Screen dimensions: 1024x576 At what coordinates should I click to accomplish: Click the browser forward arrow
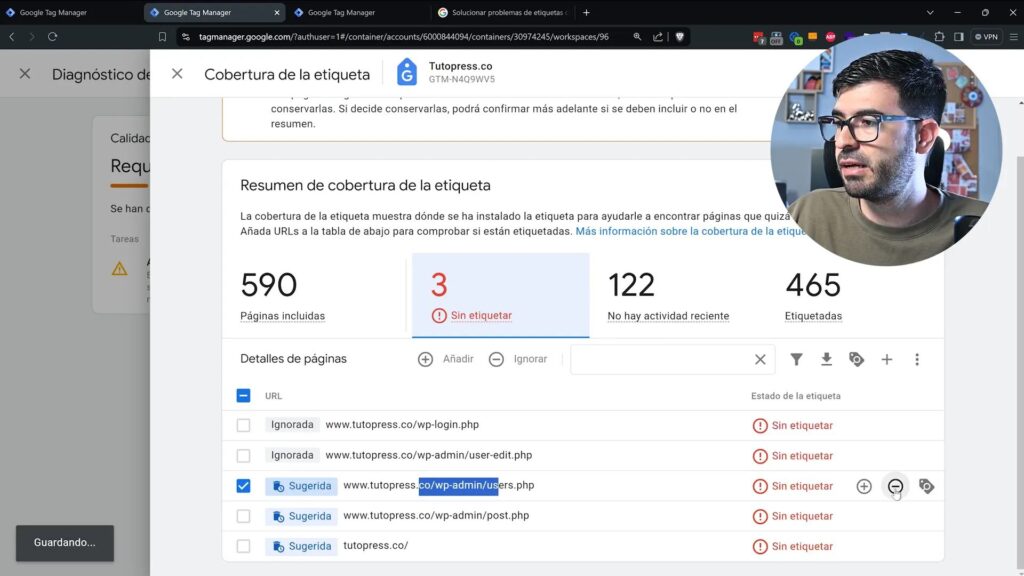click(x=31, y=37)
